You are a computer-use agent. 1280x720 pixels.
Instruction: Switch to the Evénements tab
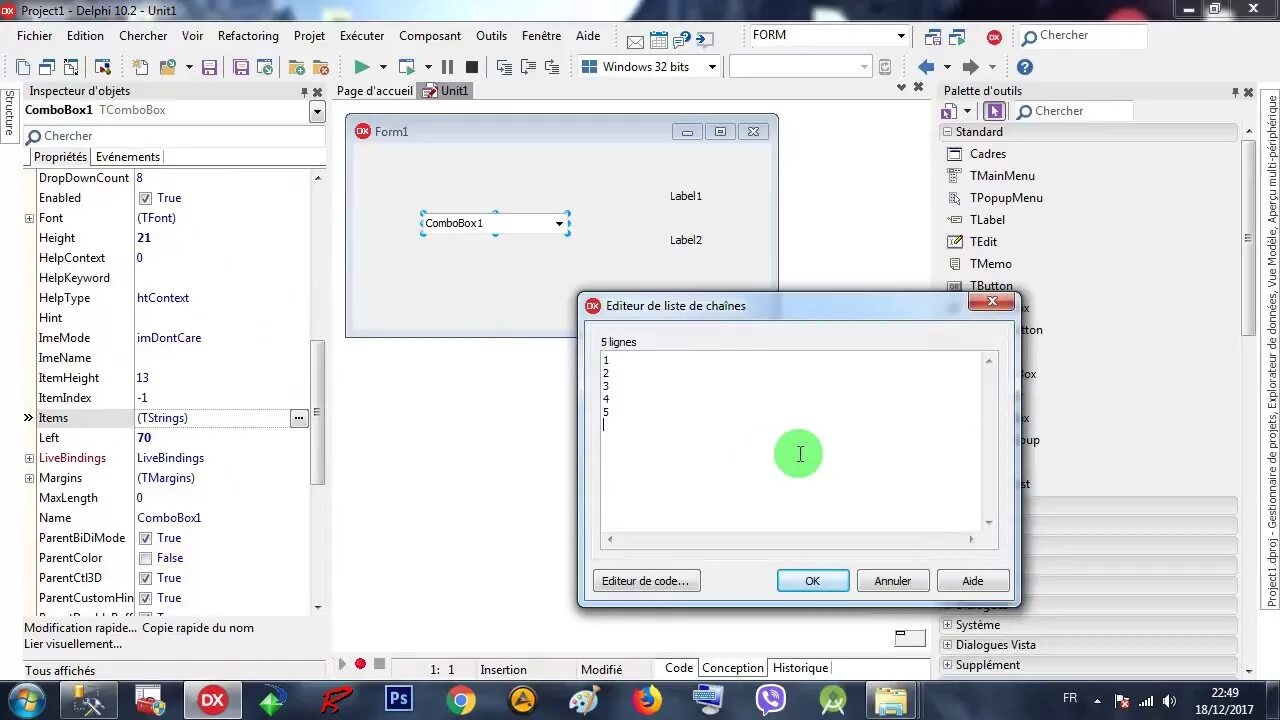coord(127,157)
